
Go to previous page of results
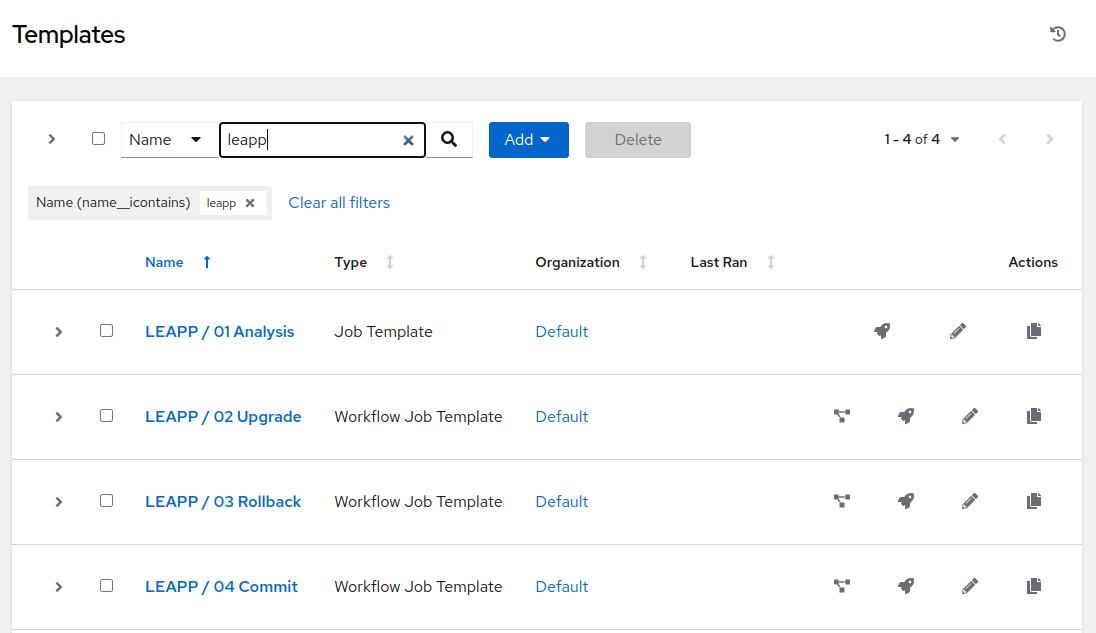pyautogui.click(x=1002, y=140)
